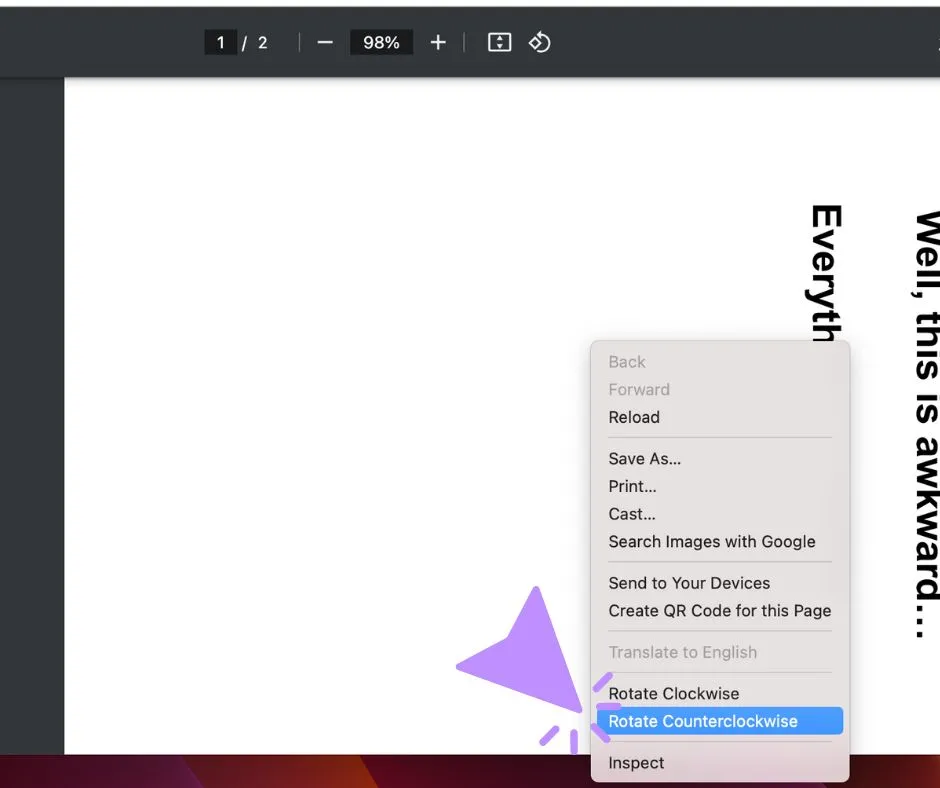Click Reload in the context menu
Screen dimensions: 940x788
[x=634, y=417]
